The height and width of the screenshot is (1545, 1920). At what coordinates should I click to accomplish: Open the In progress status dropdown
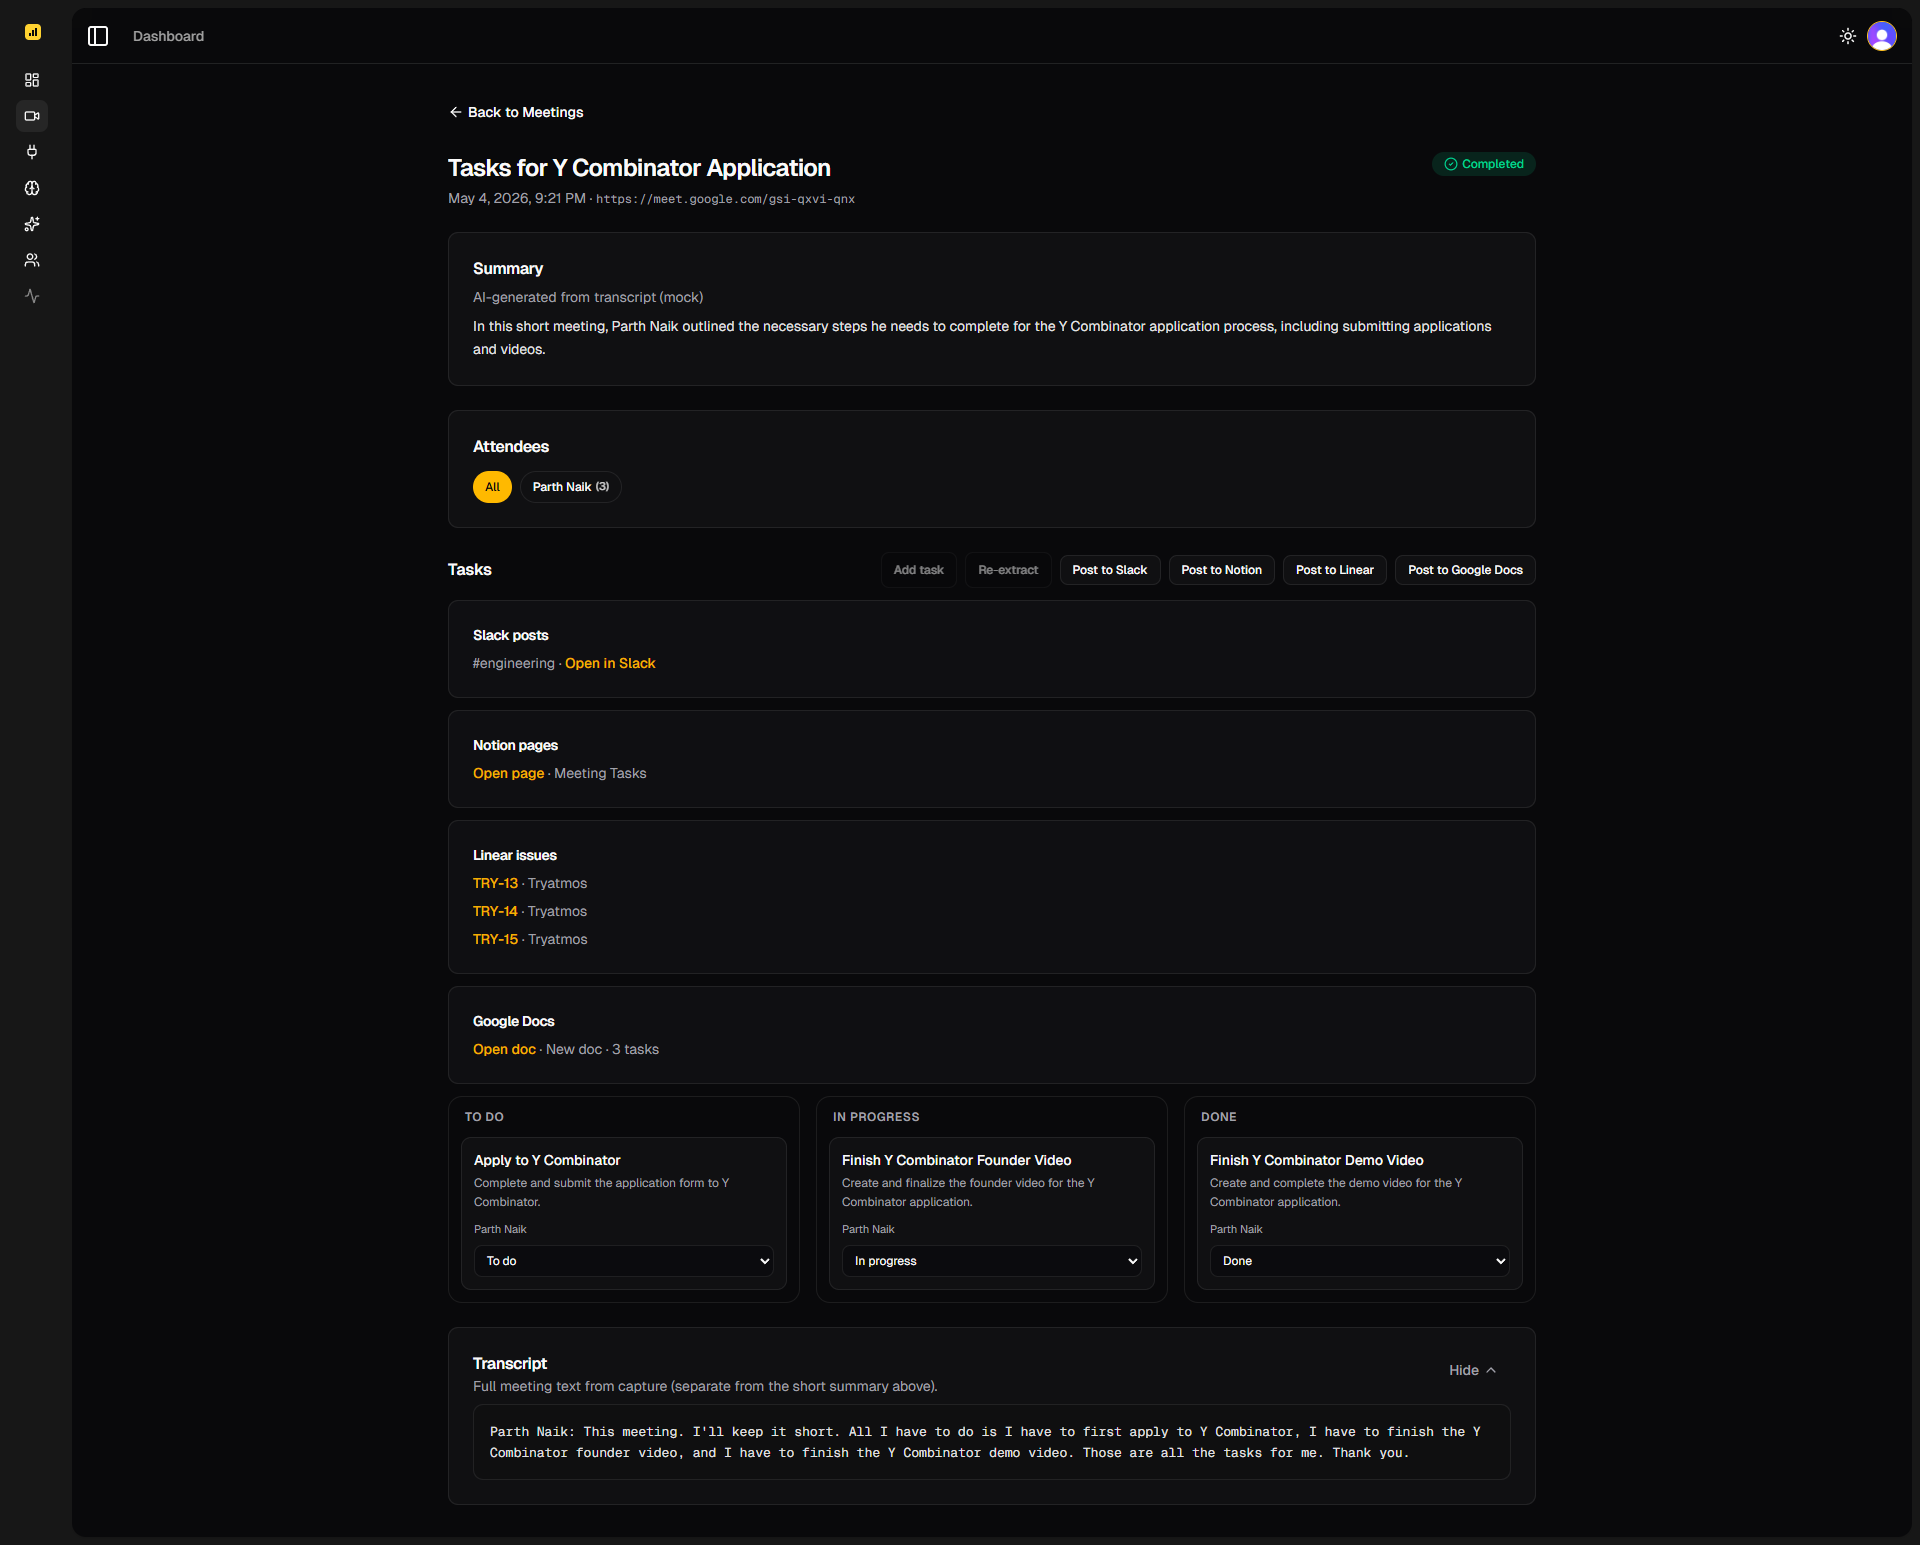992,1261
